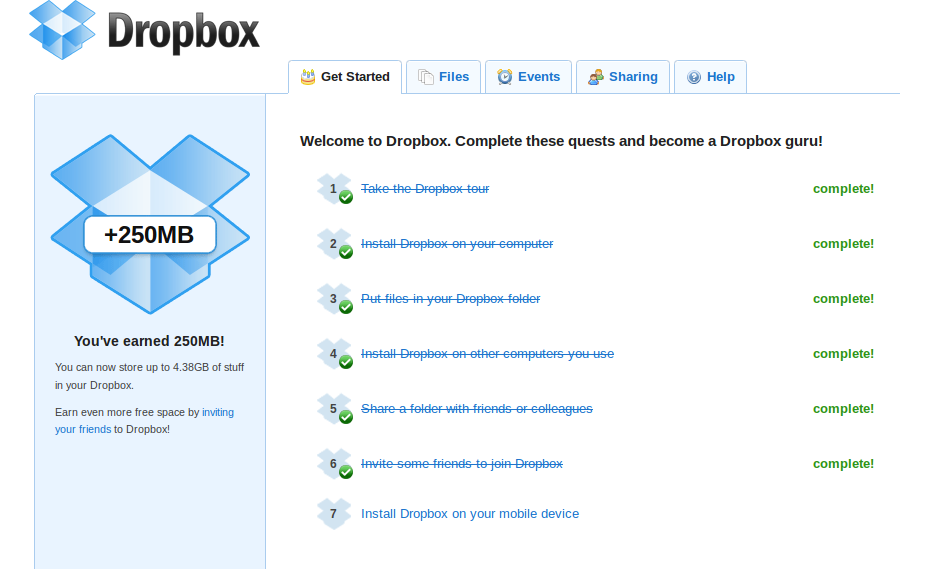Click the step 7 box badge icon
Image resolution: width=932 pixels, height=569 pixels.
click(x=333, y=514)
